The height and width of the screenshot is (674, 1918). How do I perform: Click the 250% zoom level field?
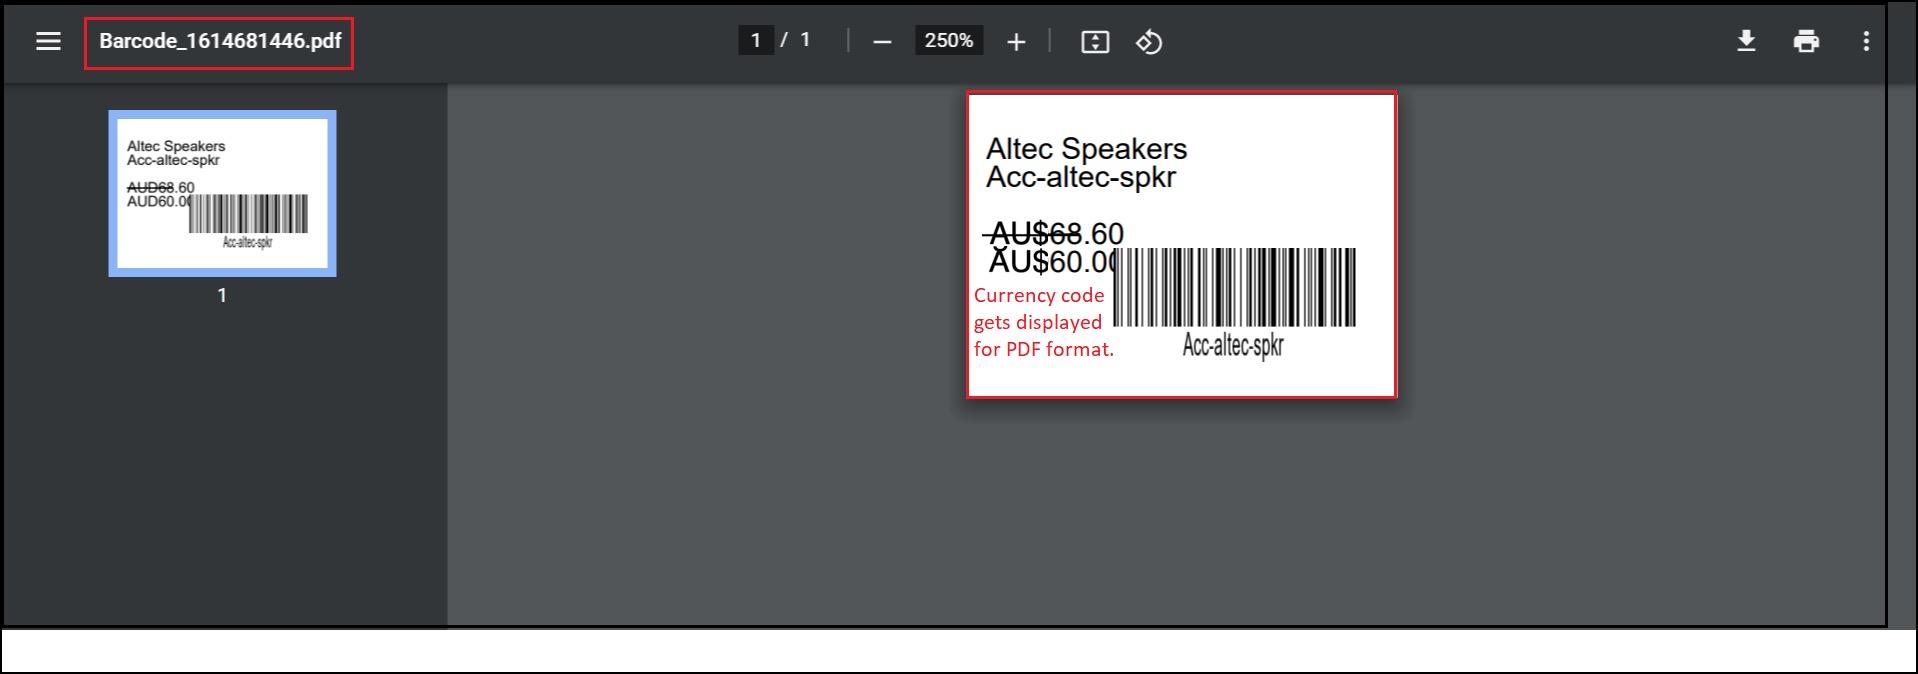tap(949, 40)
